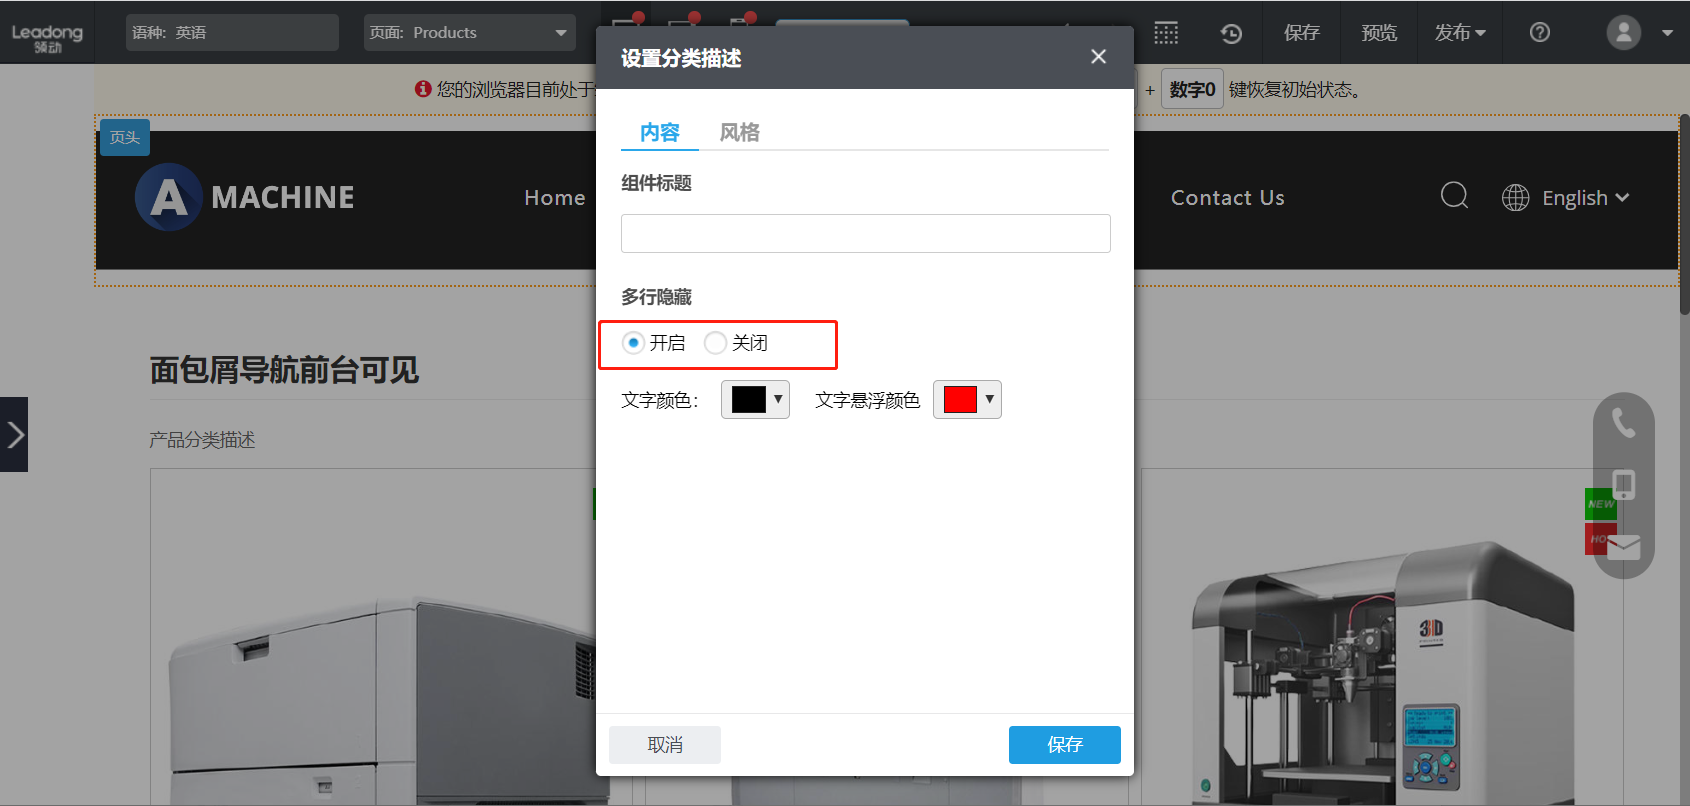Click the blue 保存 button in dialog
Viewport: 1690px width, 806px height.
1064,745
